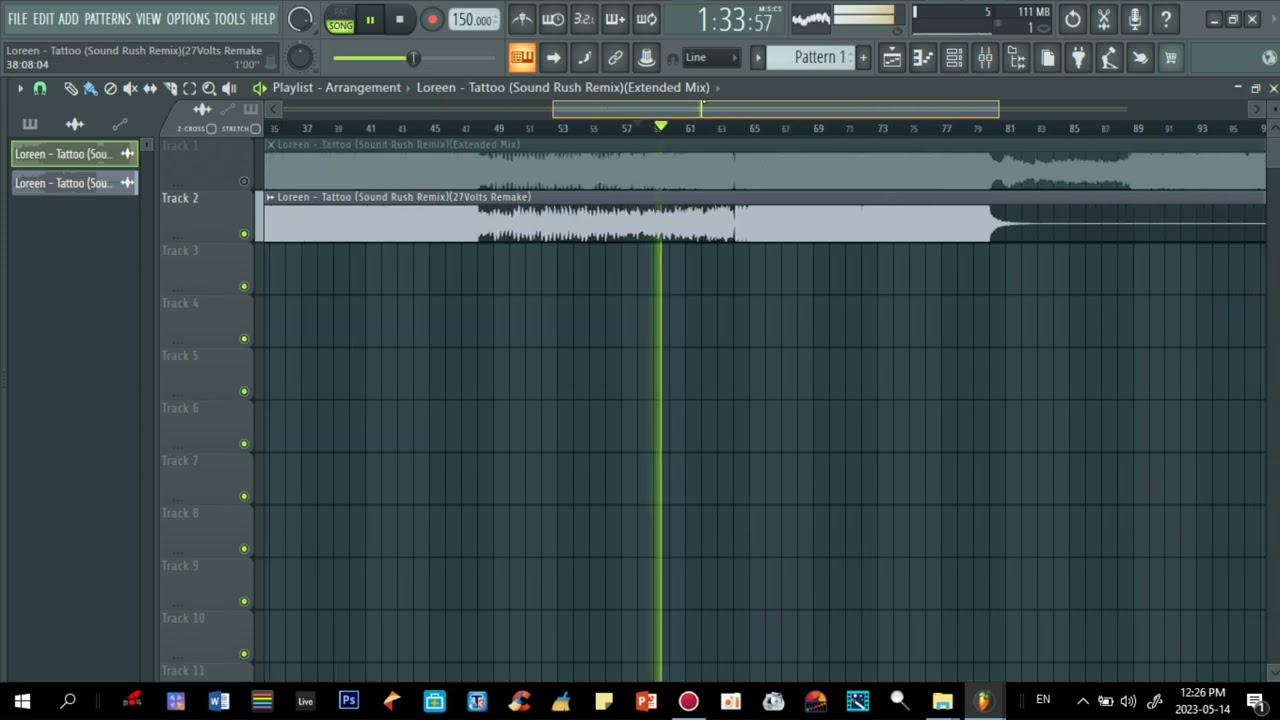Screen dimensions: 1280x720
Task: Click the audio editor scissors icon
Action: 1103,19
